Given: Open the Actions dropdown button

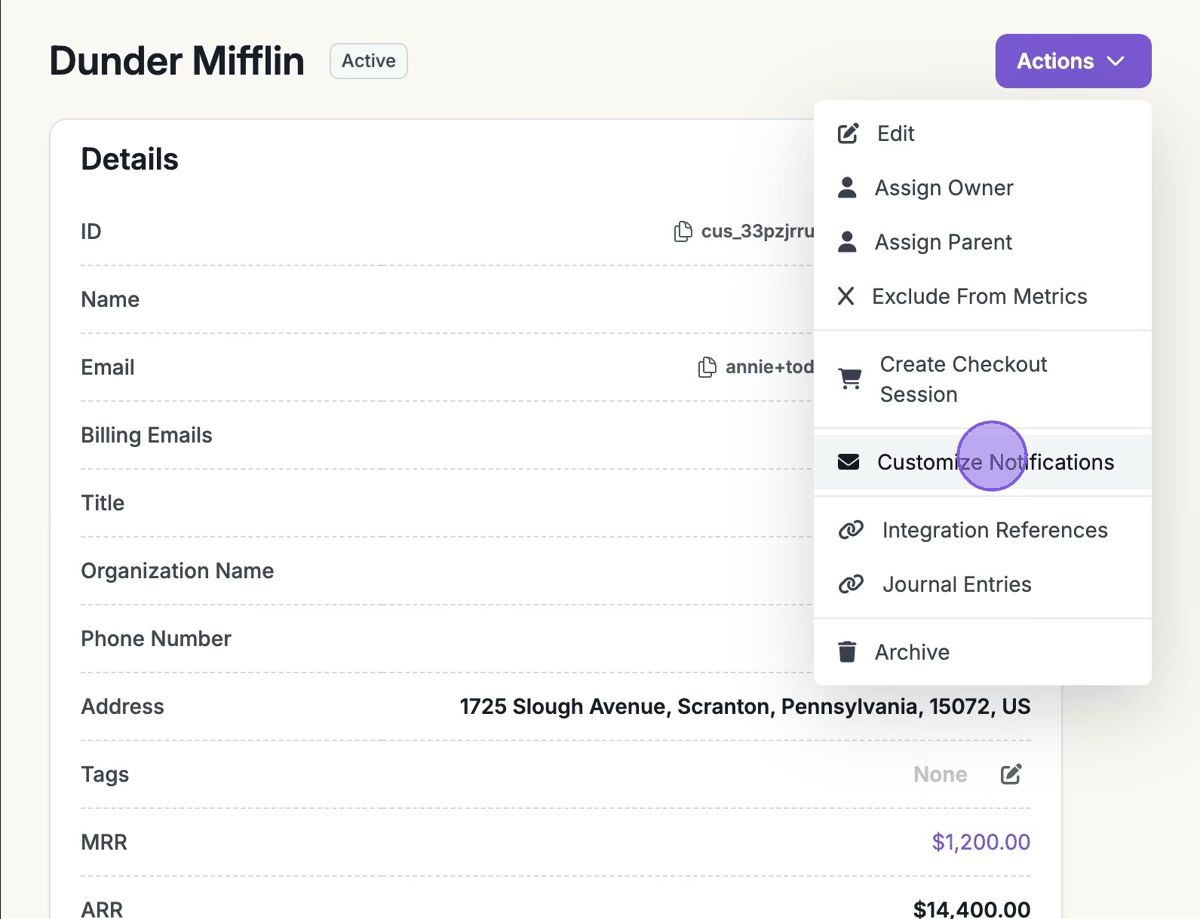Looking at the screenshot, I should 1073,61.
